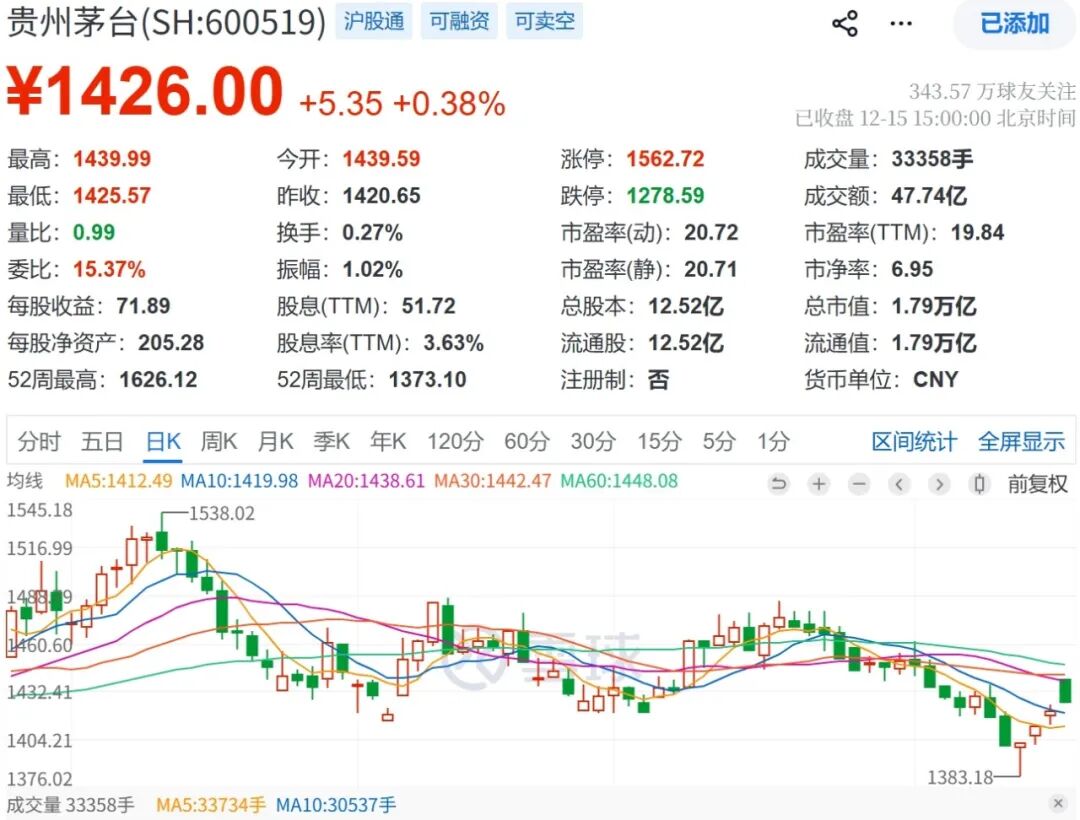Click the stock title 贵州茅台(SH:600519)
The image size is (1080, 820).
(166, 21)
